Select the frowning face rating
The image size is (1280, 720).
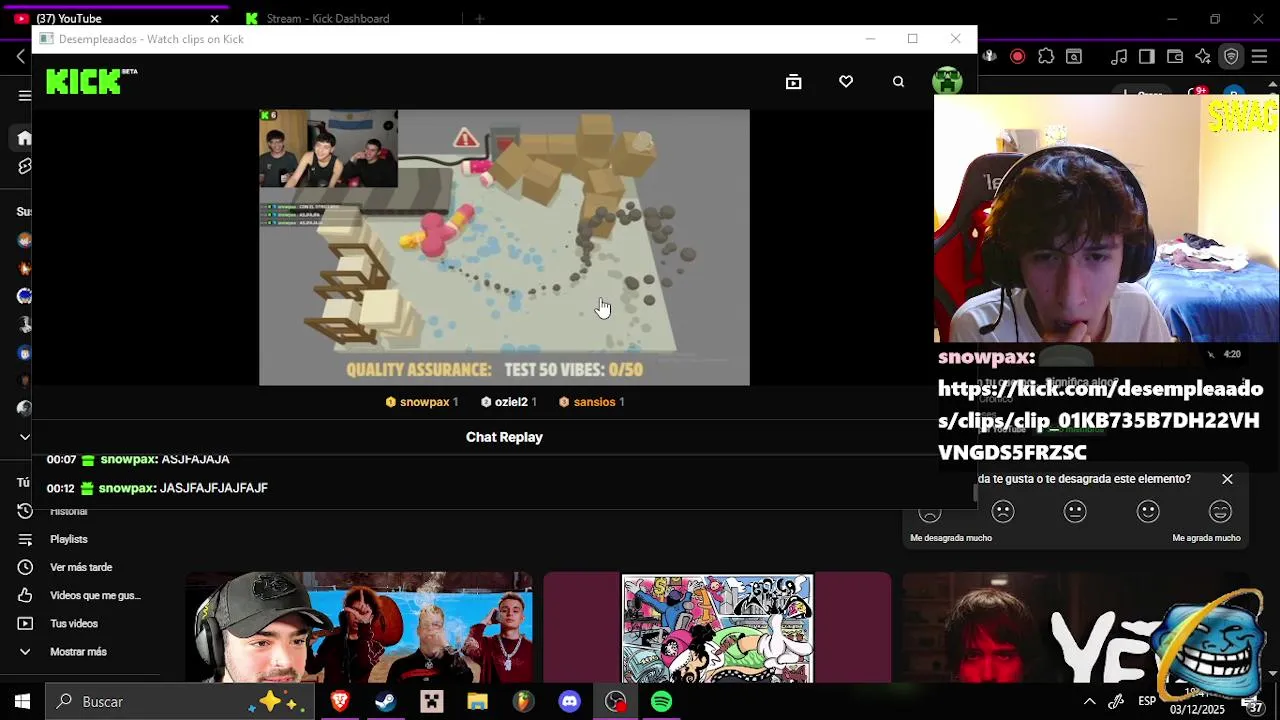coord(1003,512)
